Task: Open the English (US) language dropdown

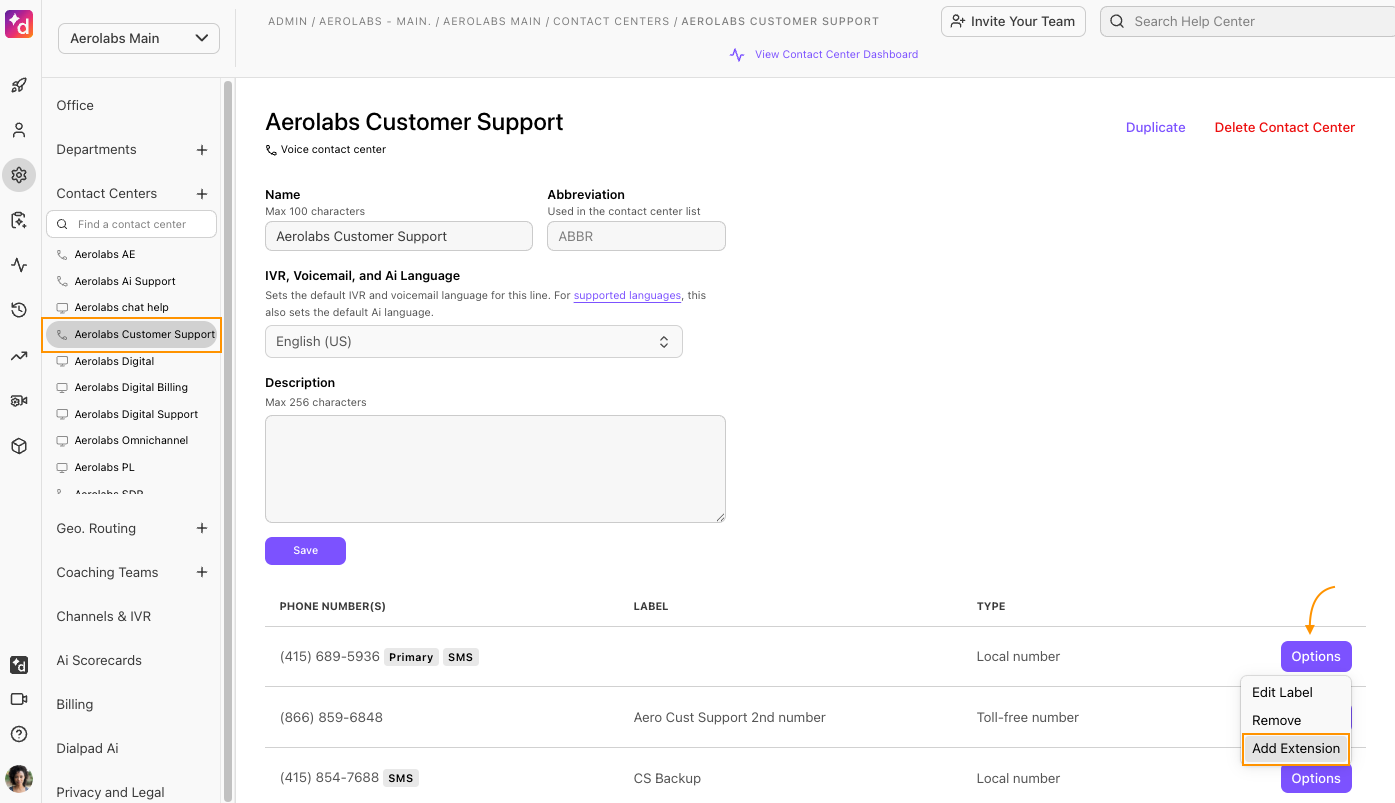Action: 474,341
